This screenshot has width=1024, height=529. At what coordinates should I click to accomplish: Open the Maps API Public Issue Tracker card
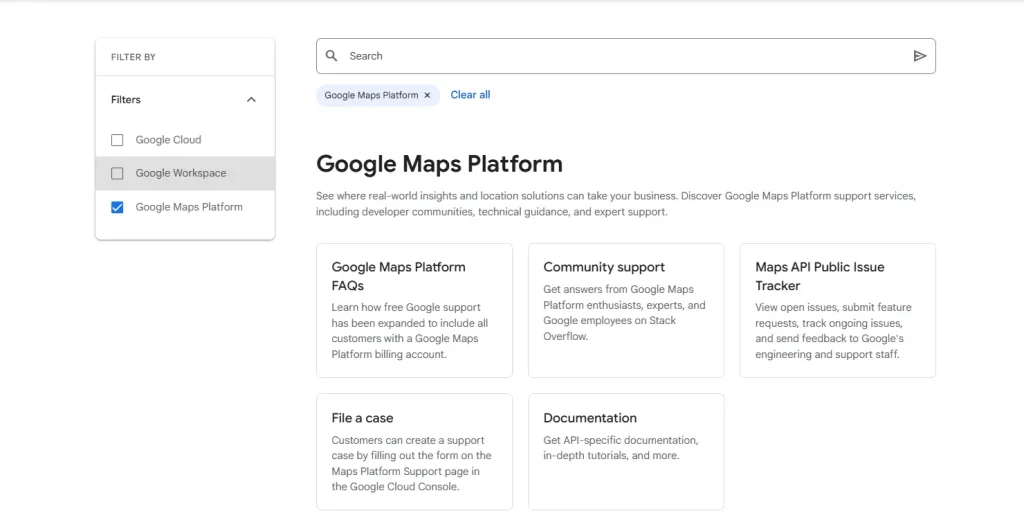point(837,310)
